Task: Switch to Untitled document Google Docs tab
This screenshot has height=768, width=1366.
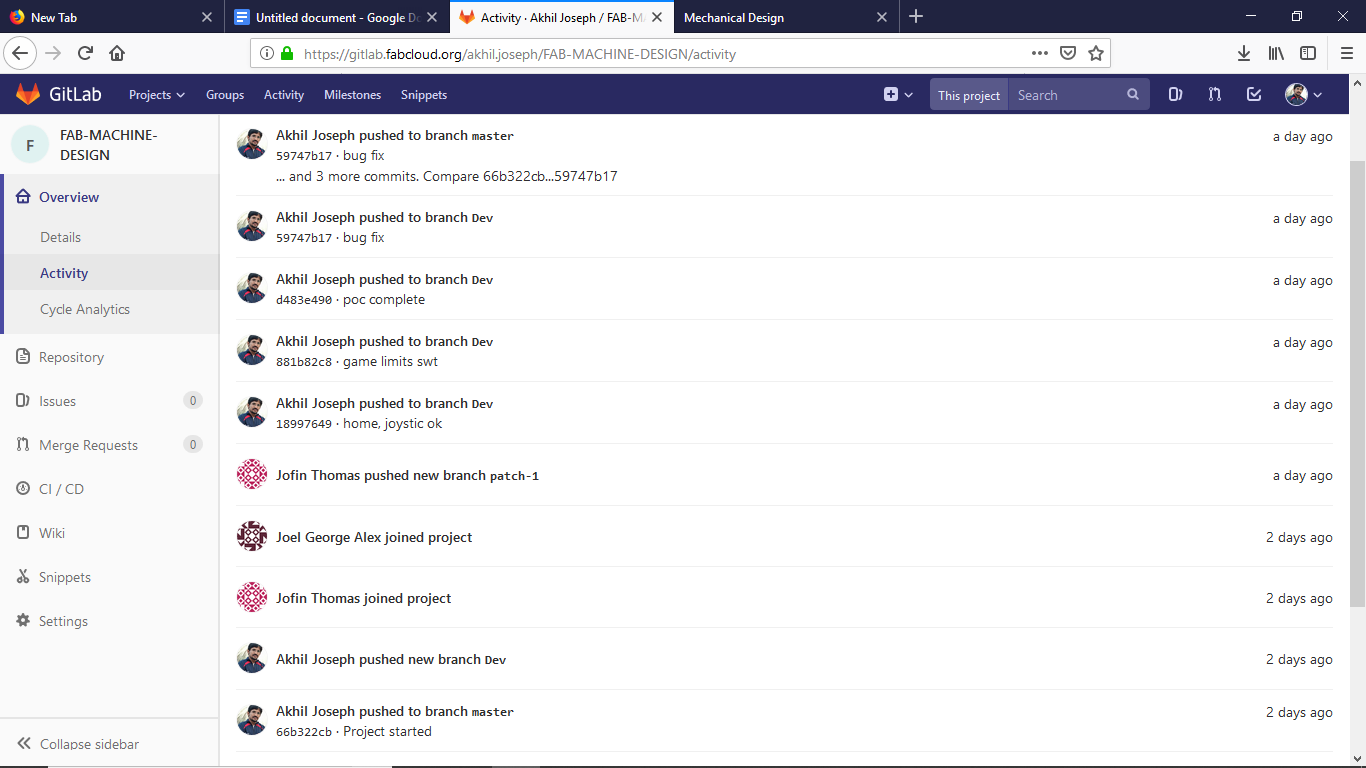Action: [x=337, y=17]
